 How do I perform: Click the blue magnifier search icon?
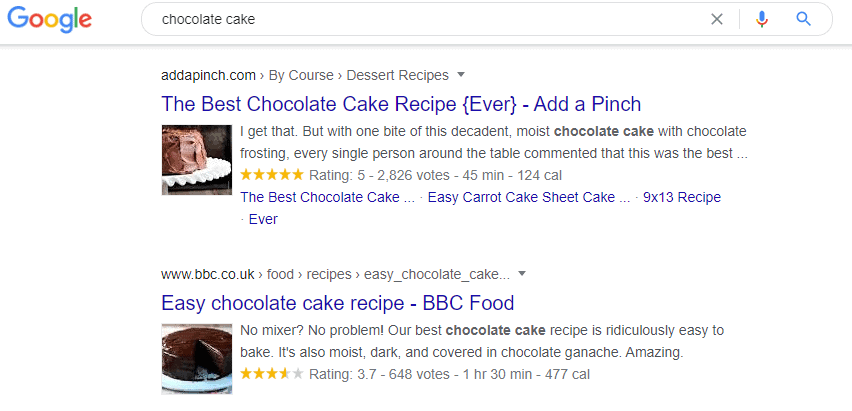point(803,20)
